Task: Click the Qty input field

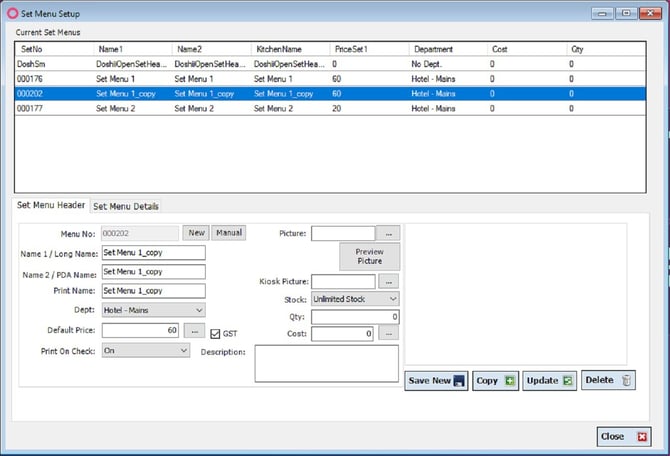Action: coord(355,317)
